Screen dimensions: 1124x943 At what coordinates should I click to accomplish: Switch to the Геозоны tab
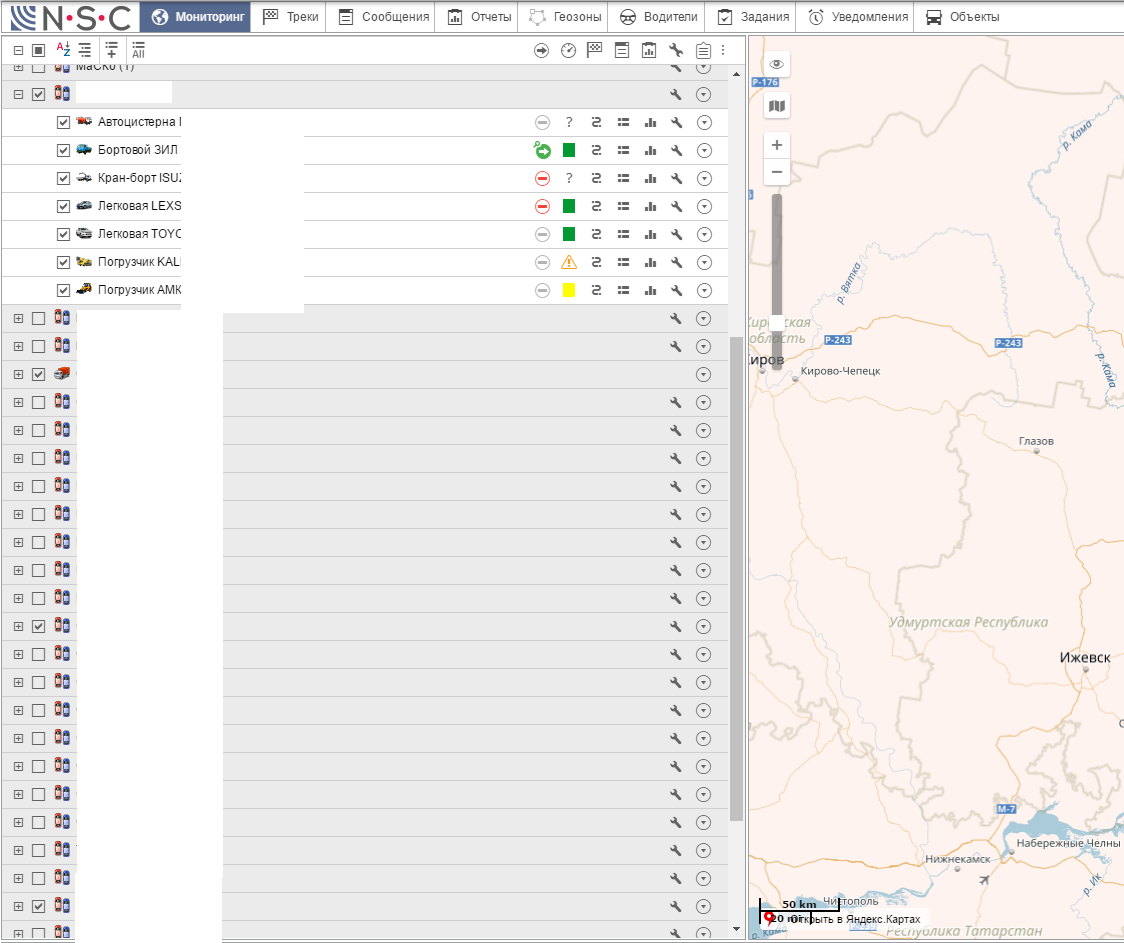[x=567, y=17]
